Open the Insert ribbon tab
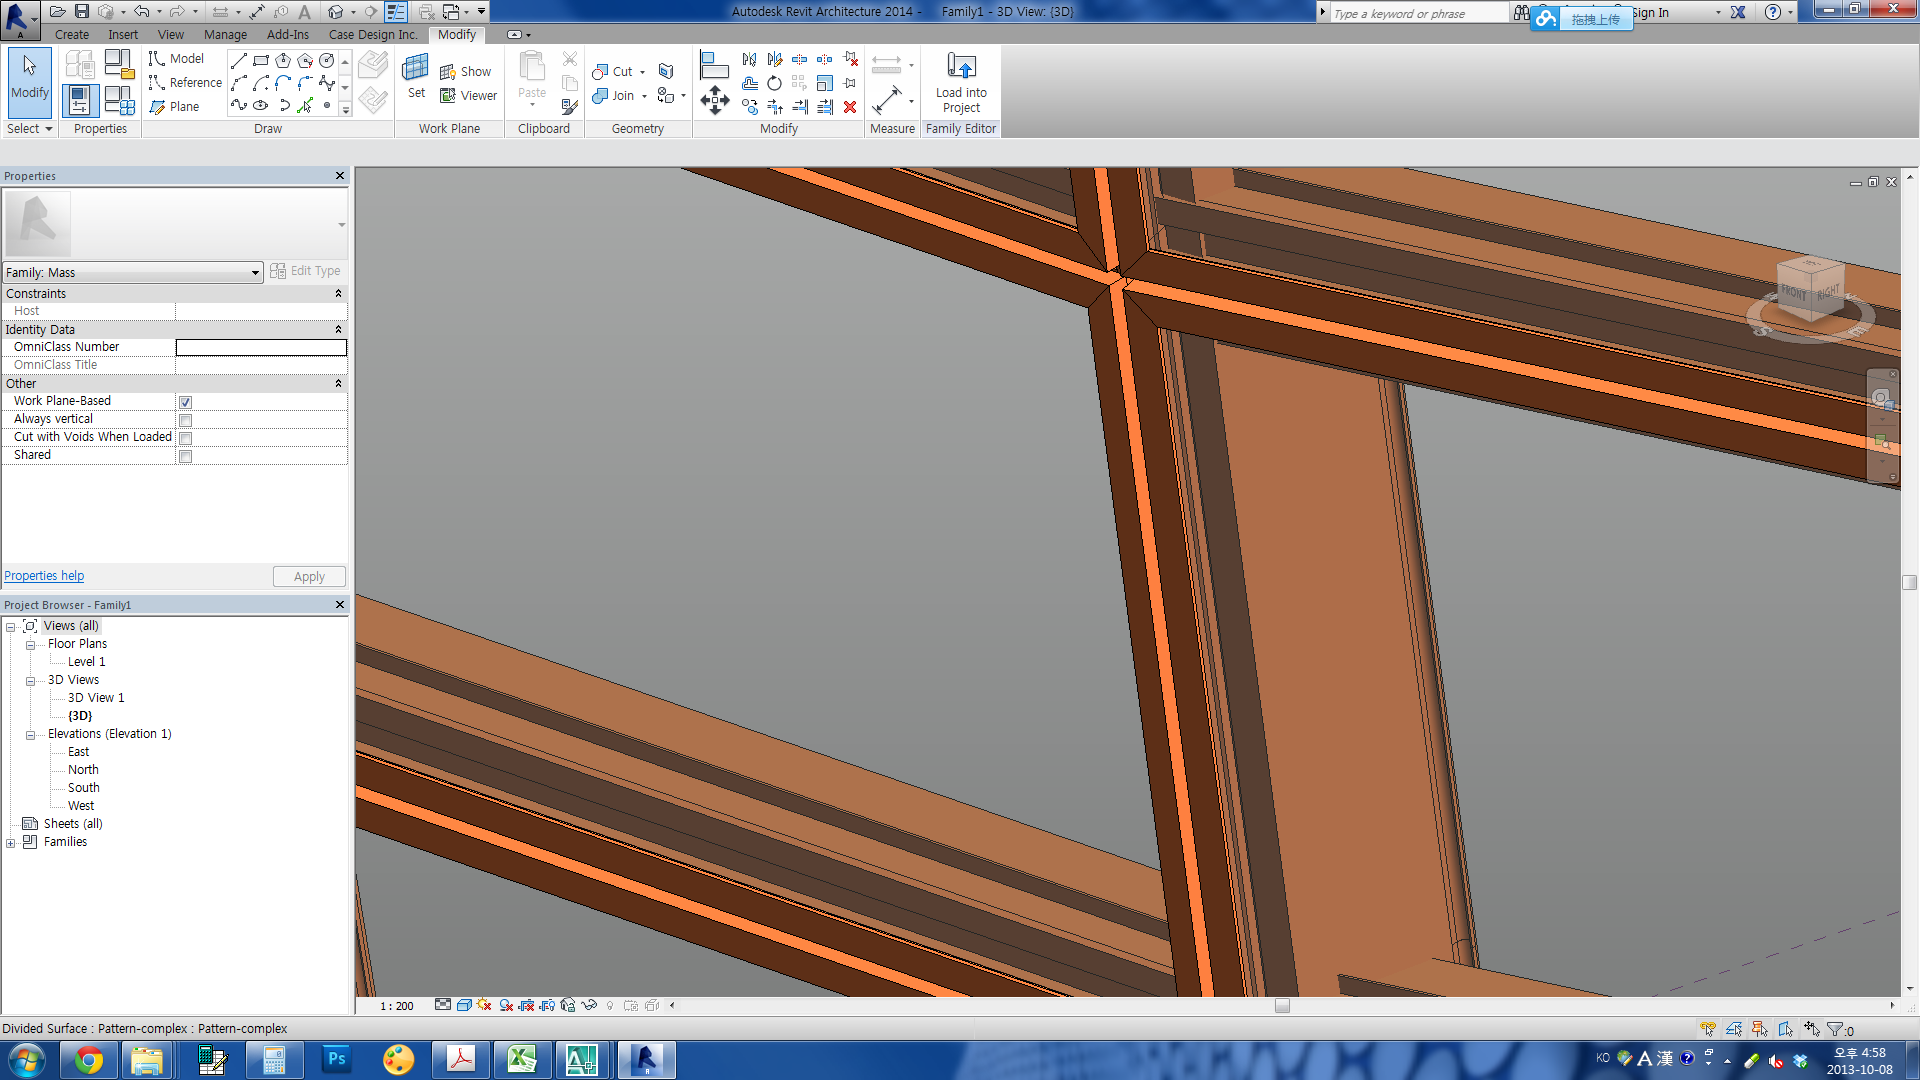Image resolution: width=1920 pixels, height=1080 pixels. click(x=123, y=34)
